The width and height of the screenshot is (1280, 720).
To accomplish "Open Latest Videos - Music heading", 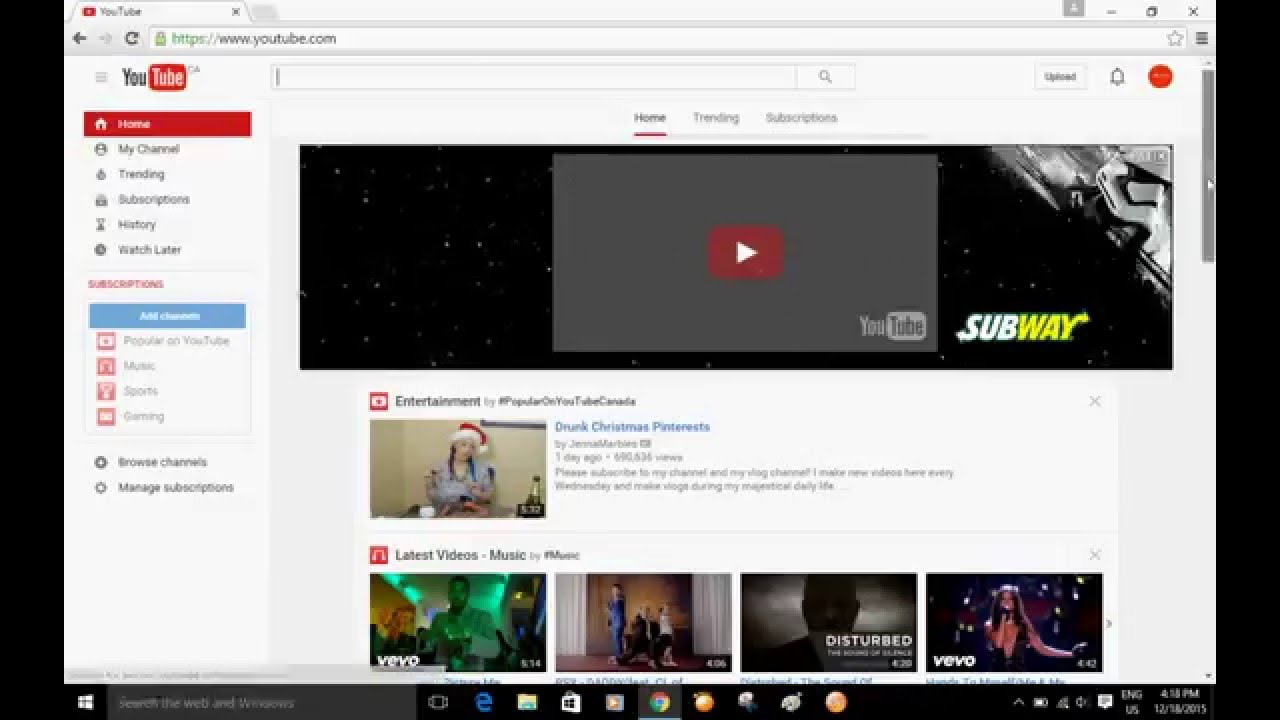I will (x=460, y=555).
